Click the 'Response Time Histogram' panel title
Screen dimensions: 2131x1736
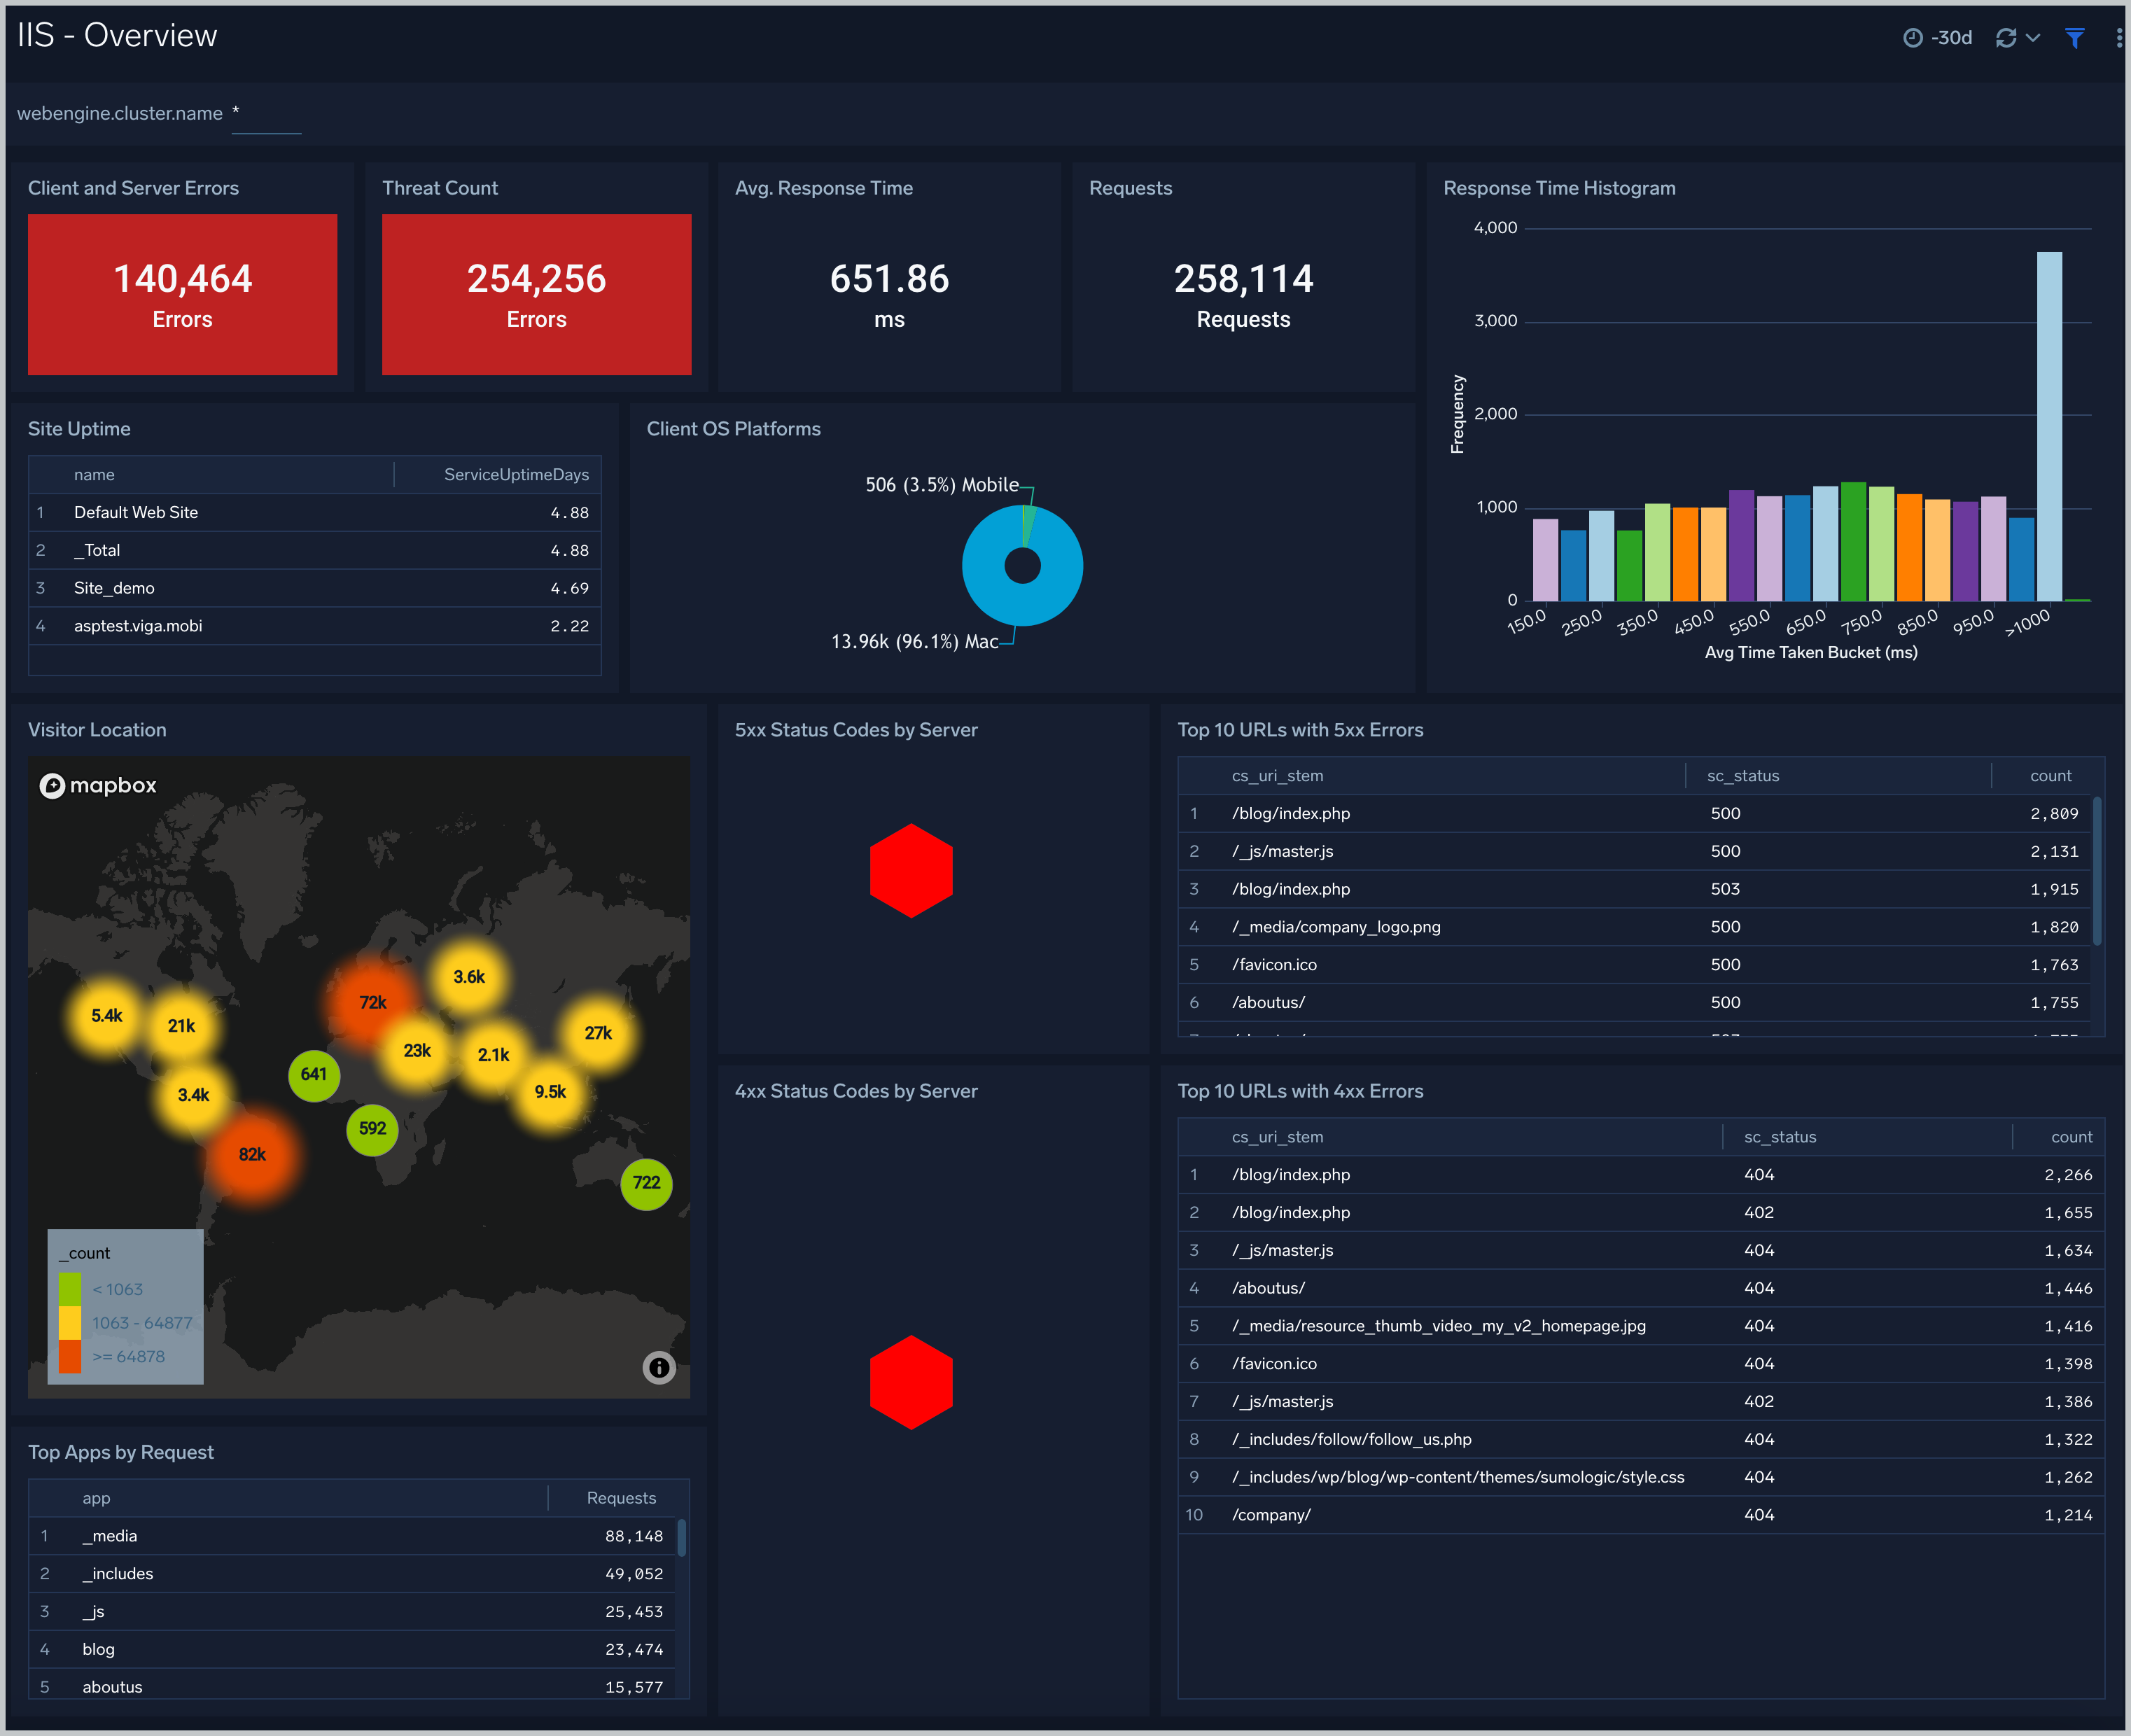click(1559, 188)
